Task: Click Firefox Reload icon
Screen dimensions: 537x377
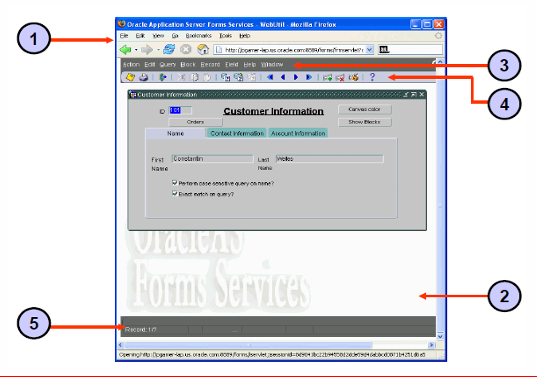Action: click(169, 50)
